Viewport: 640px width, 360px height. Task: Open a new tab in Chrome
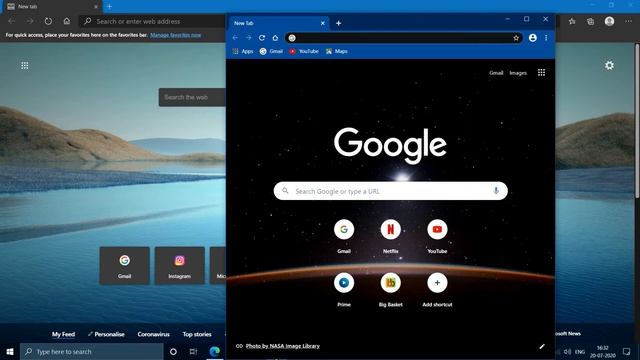pyautogui.click(x=338, y=23)
